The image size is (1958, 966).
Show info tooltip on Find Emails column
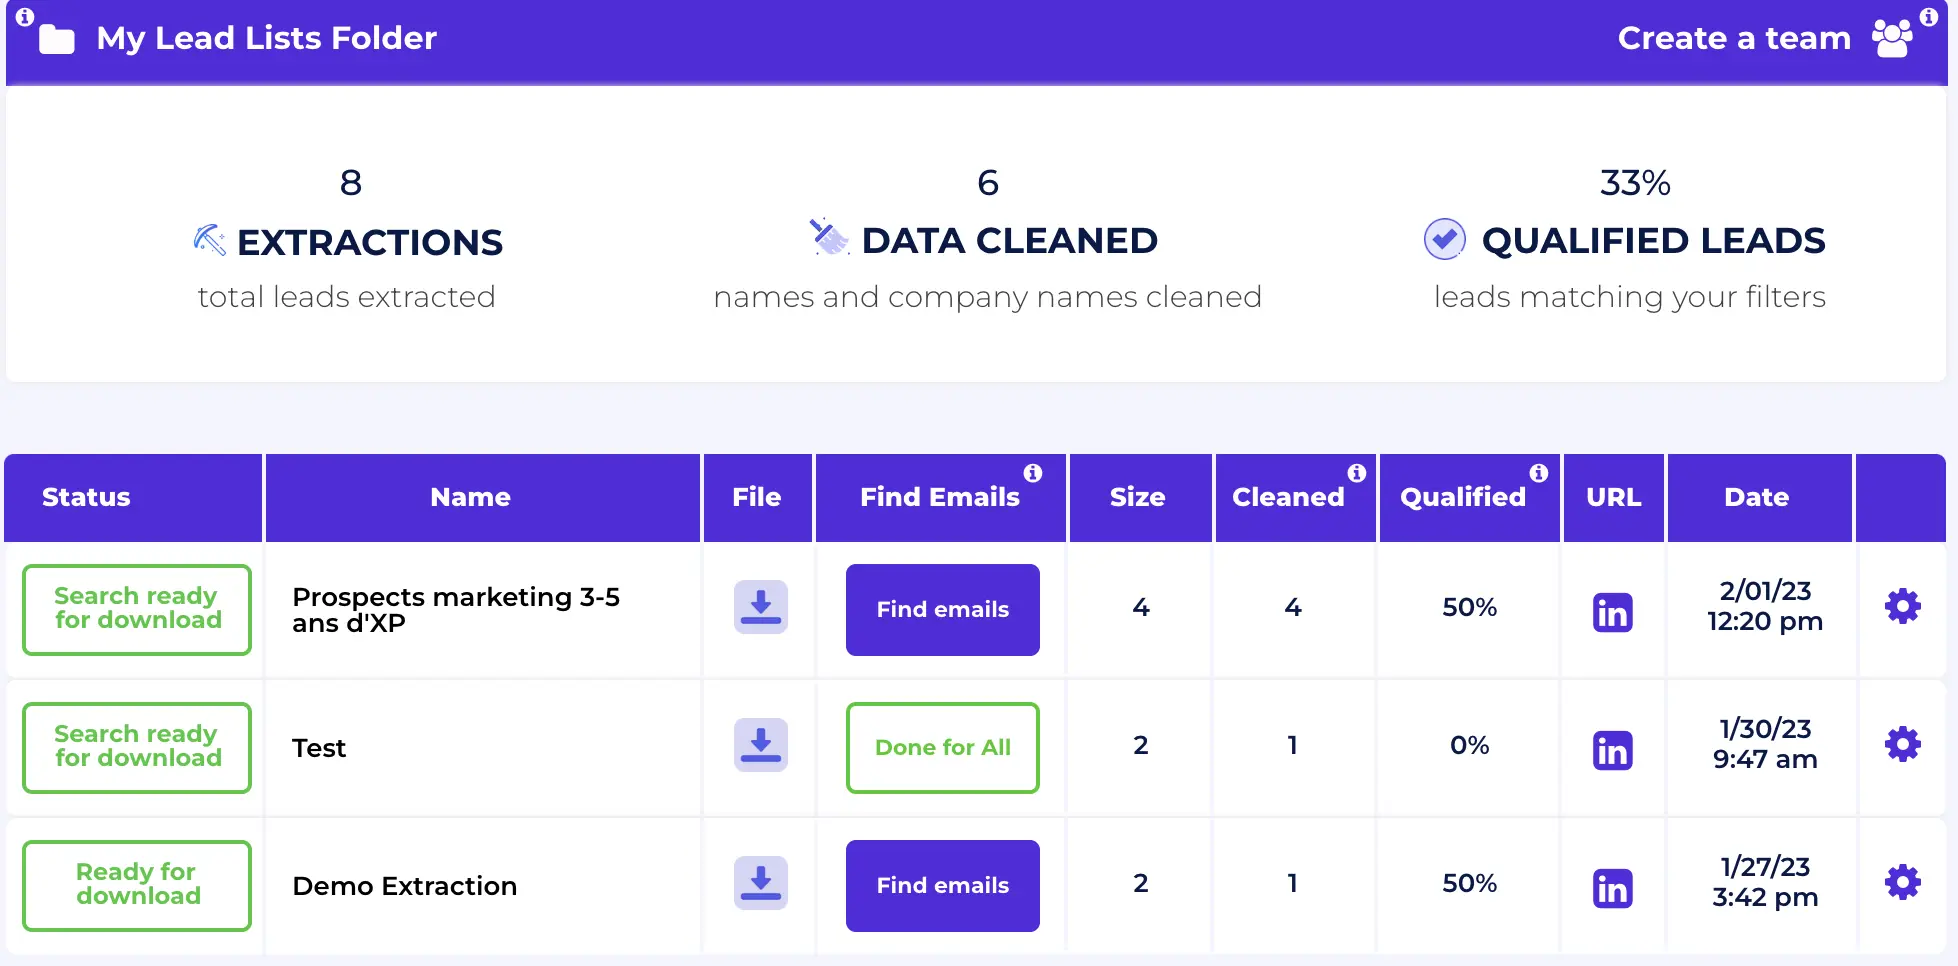tap(1033, 473)
